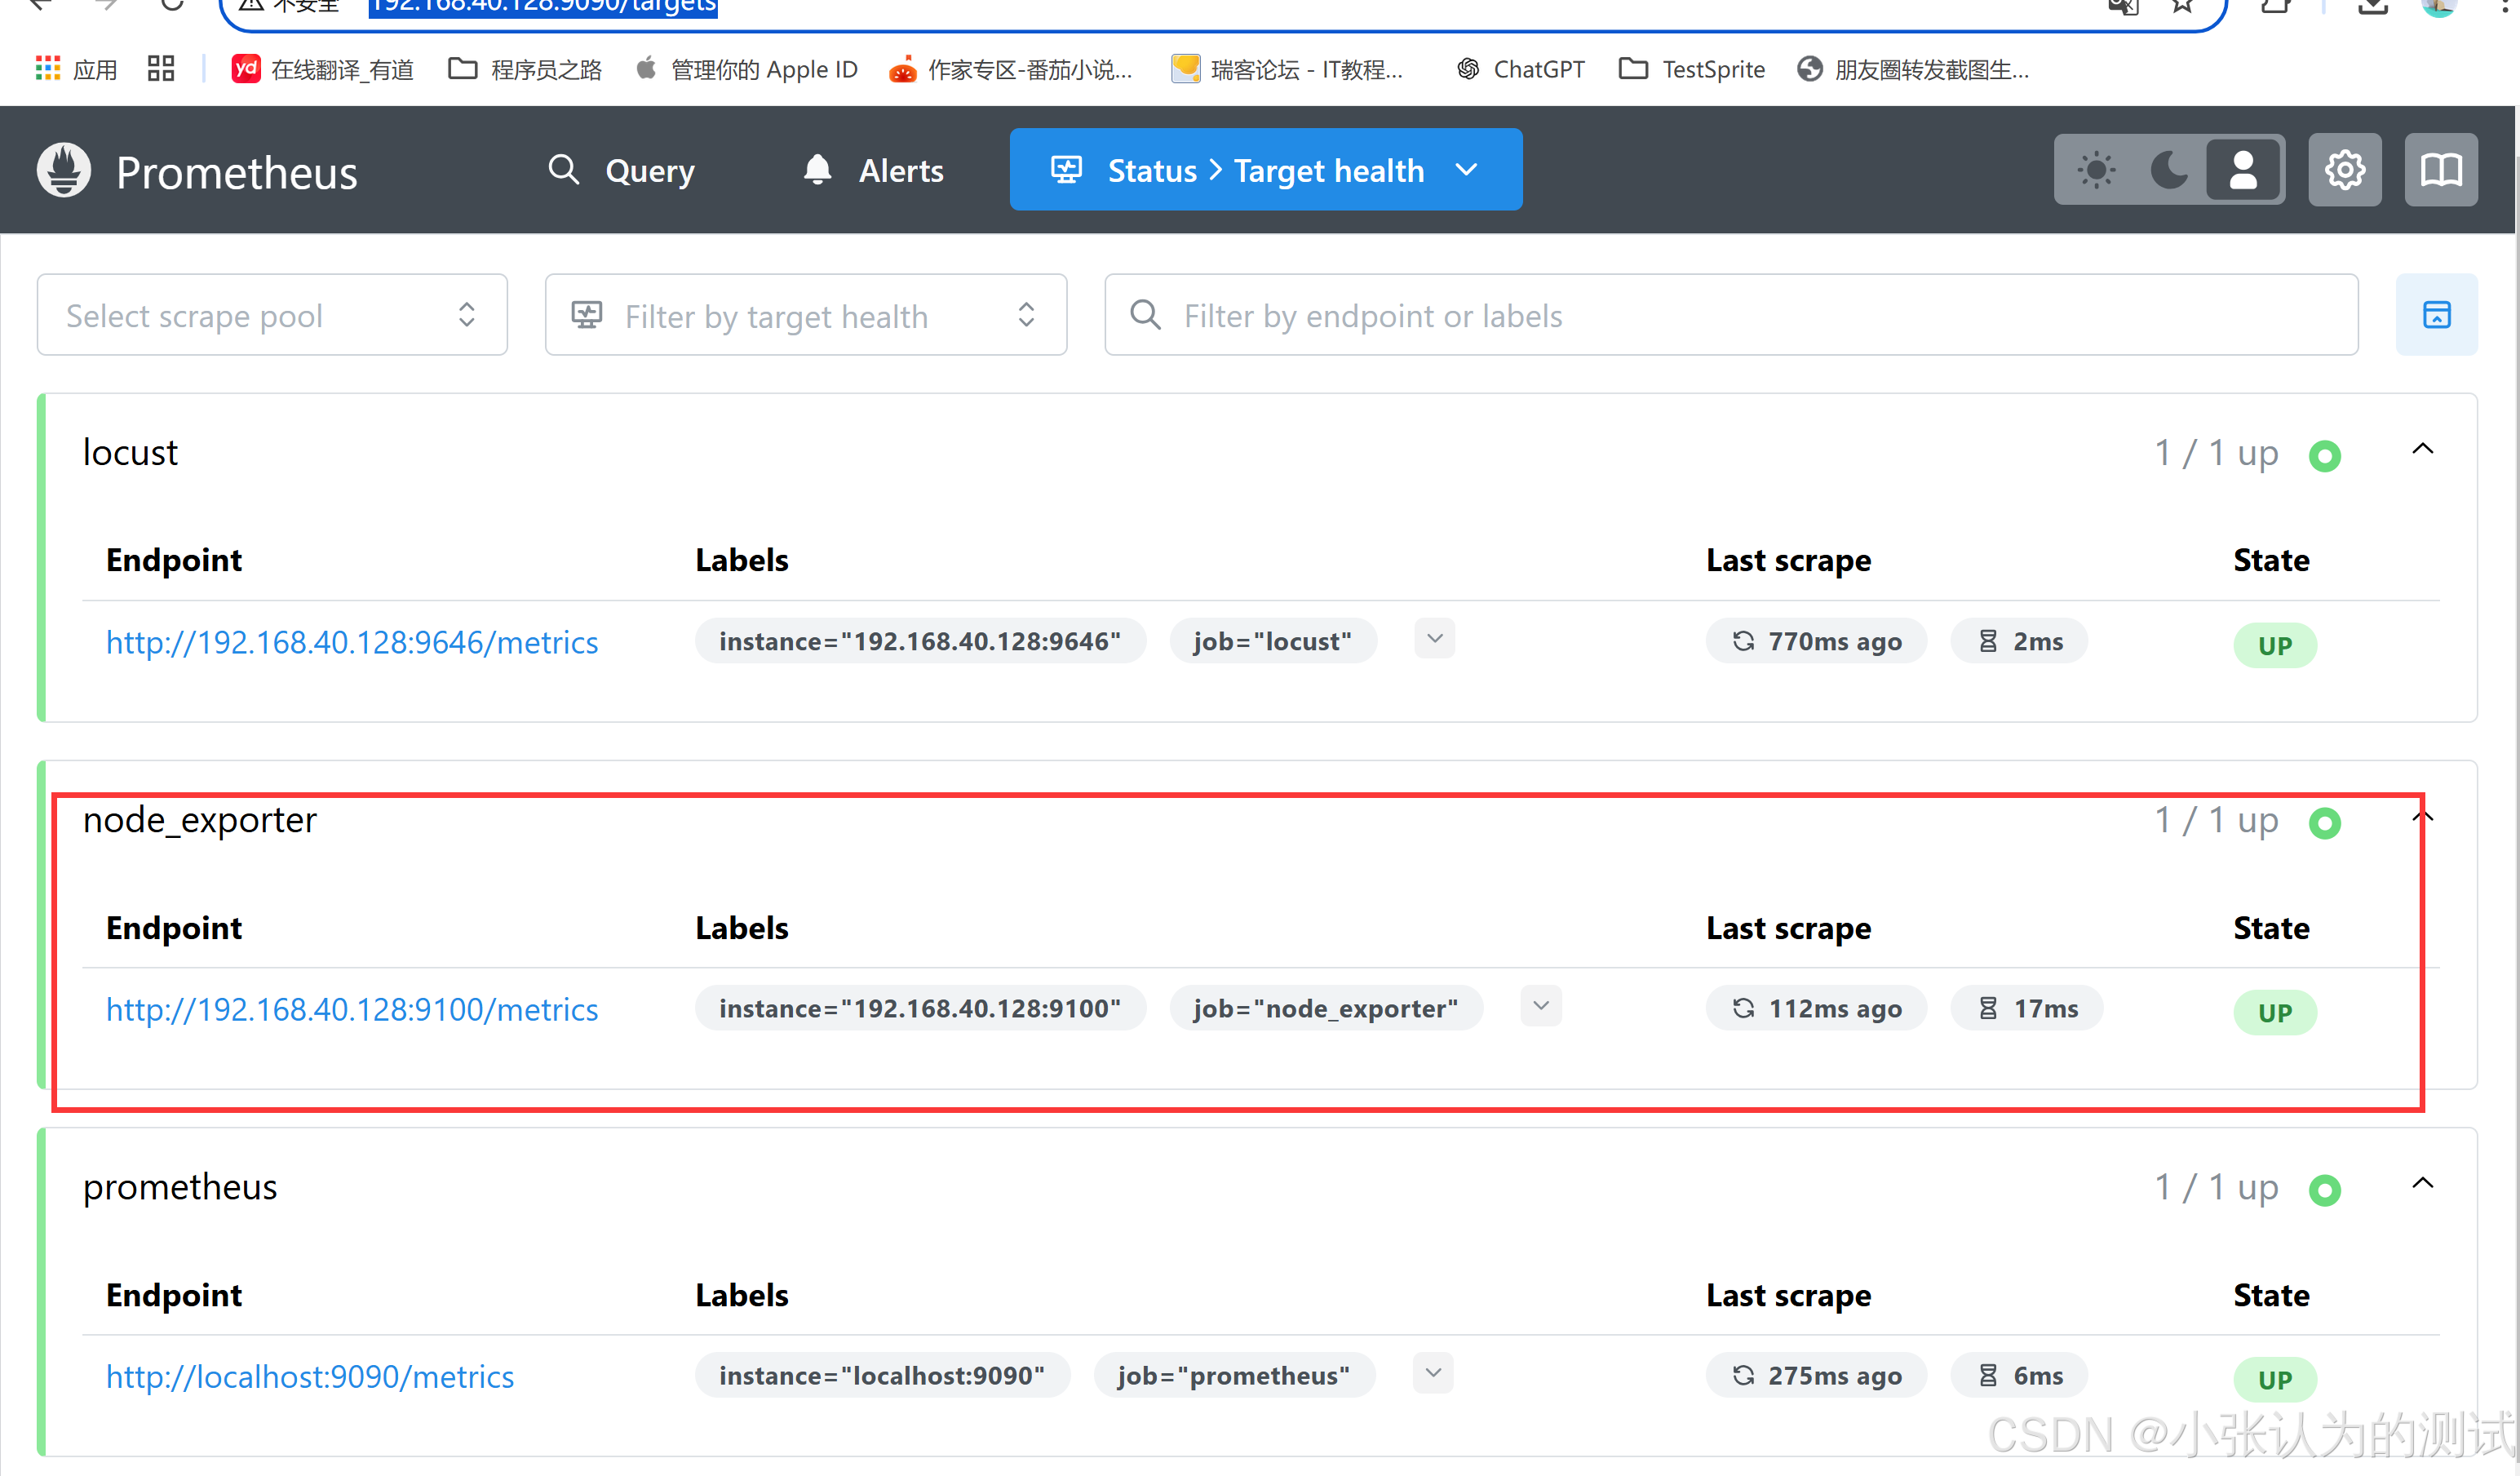Click the filter by endpoint or labels field
2520x1476 pixels.
point(1730,315)
